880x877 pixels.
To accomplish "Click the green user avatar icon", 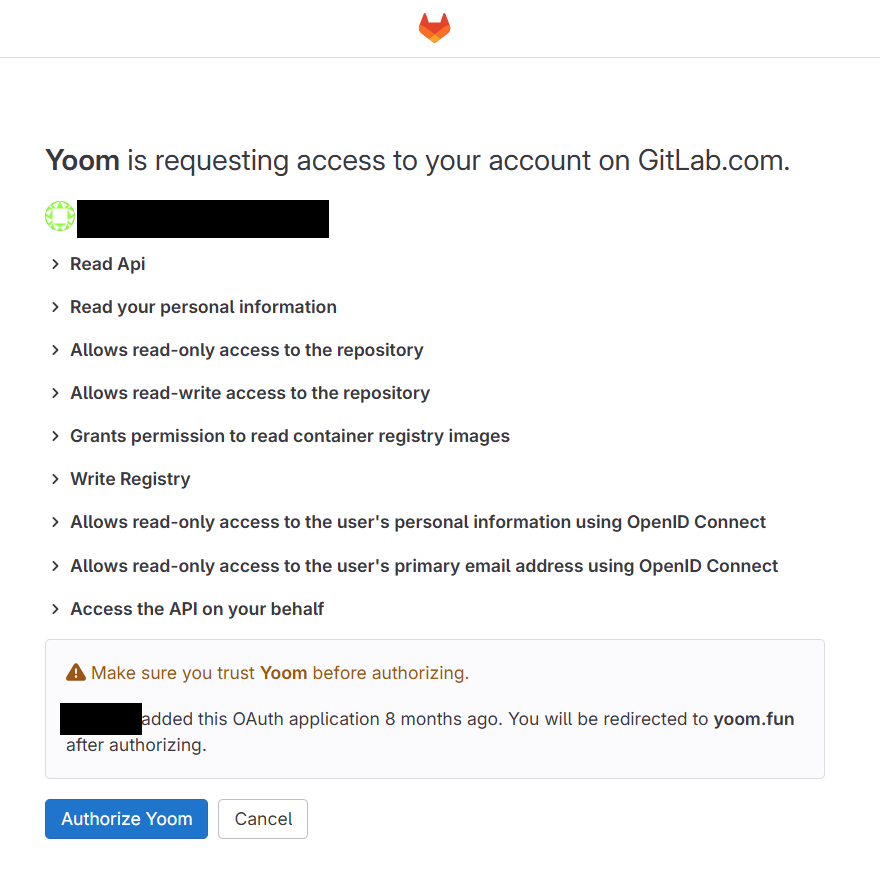I will (x=60, y=216).
